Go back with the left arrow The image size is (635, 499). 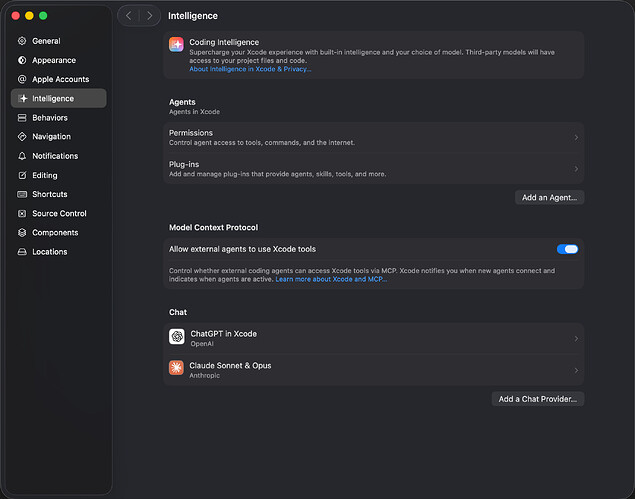pyautogui.click(x=129, y=15)
